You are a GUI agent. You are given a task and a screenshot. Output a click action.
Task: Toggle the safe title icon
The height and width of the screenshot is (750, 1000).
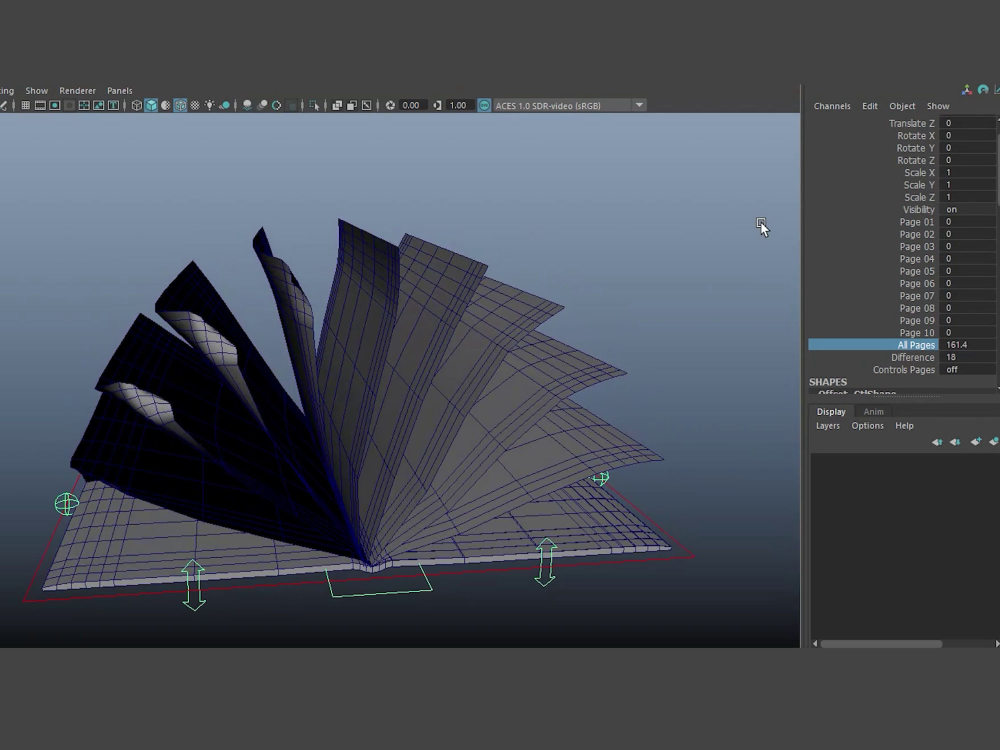[x=113, y=105]
